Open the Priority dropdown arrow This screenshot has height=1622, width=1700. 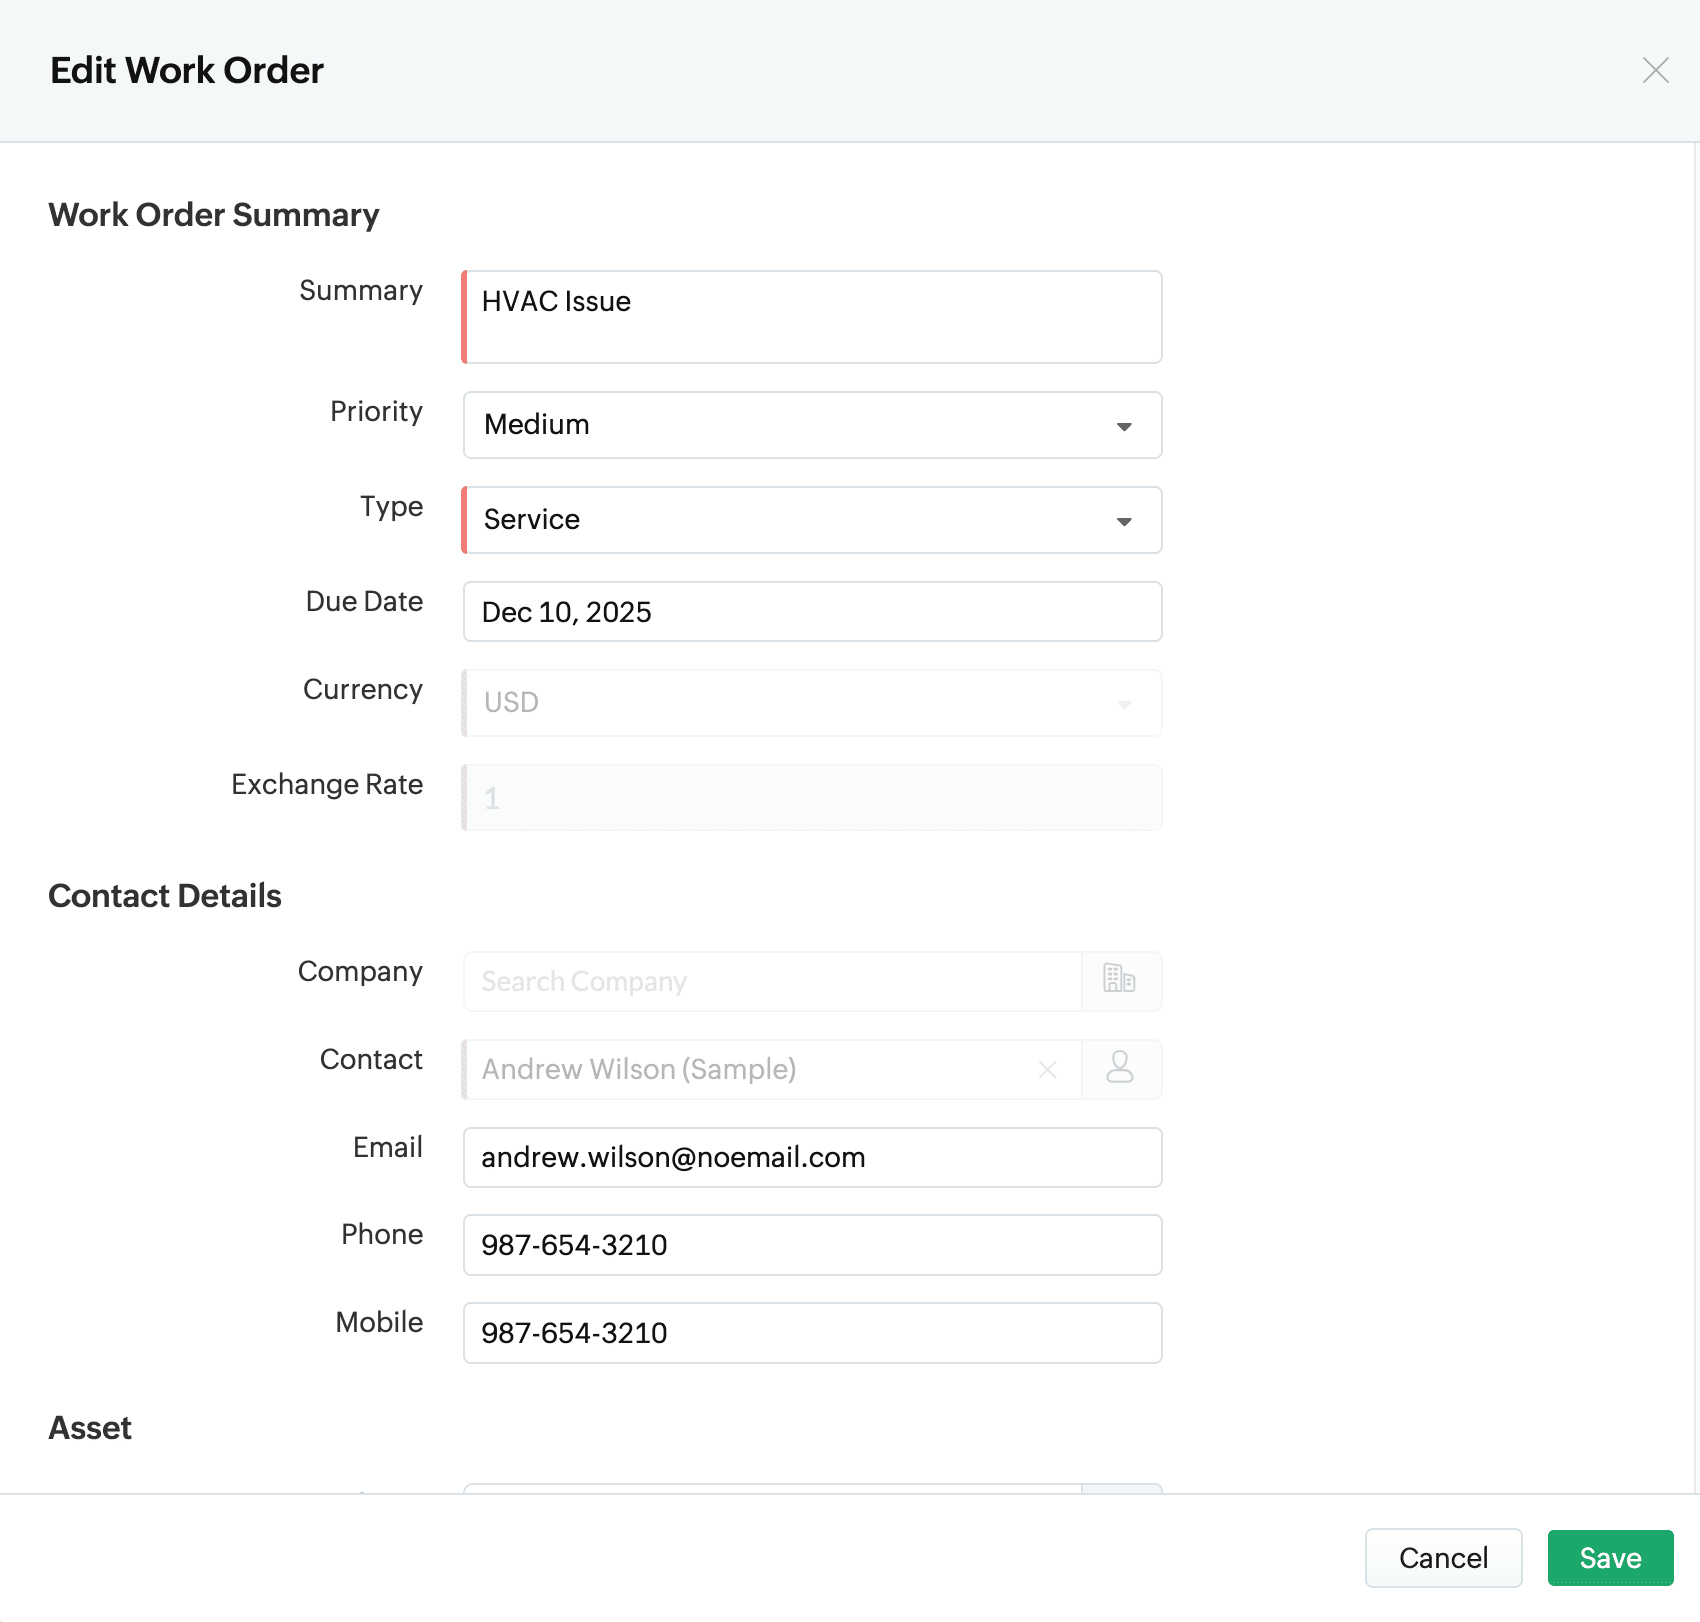[x=1124, y=426]
